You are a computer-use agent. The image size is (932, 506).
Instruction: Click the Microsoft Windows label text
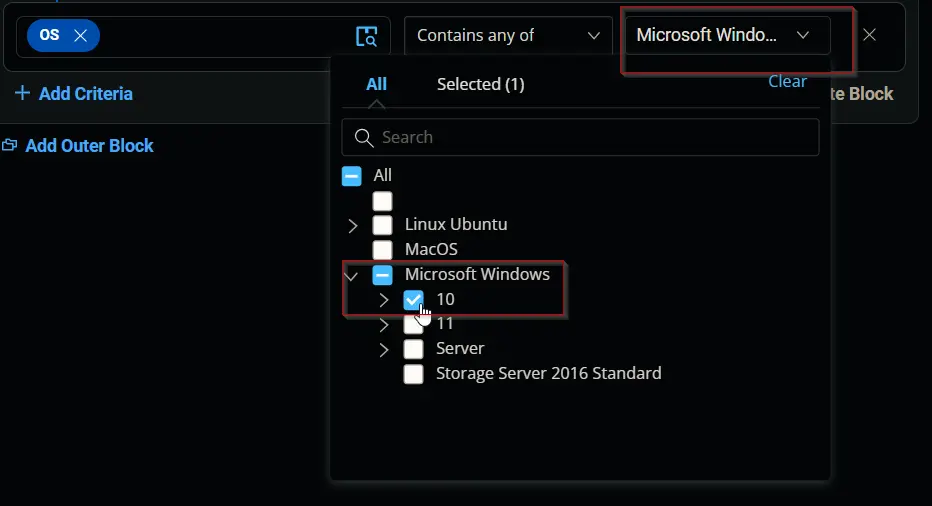pyautogui.click(x=477, y=274)
